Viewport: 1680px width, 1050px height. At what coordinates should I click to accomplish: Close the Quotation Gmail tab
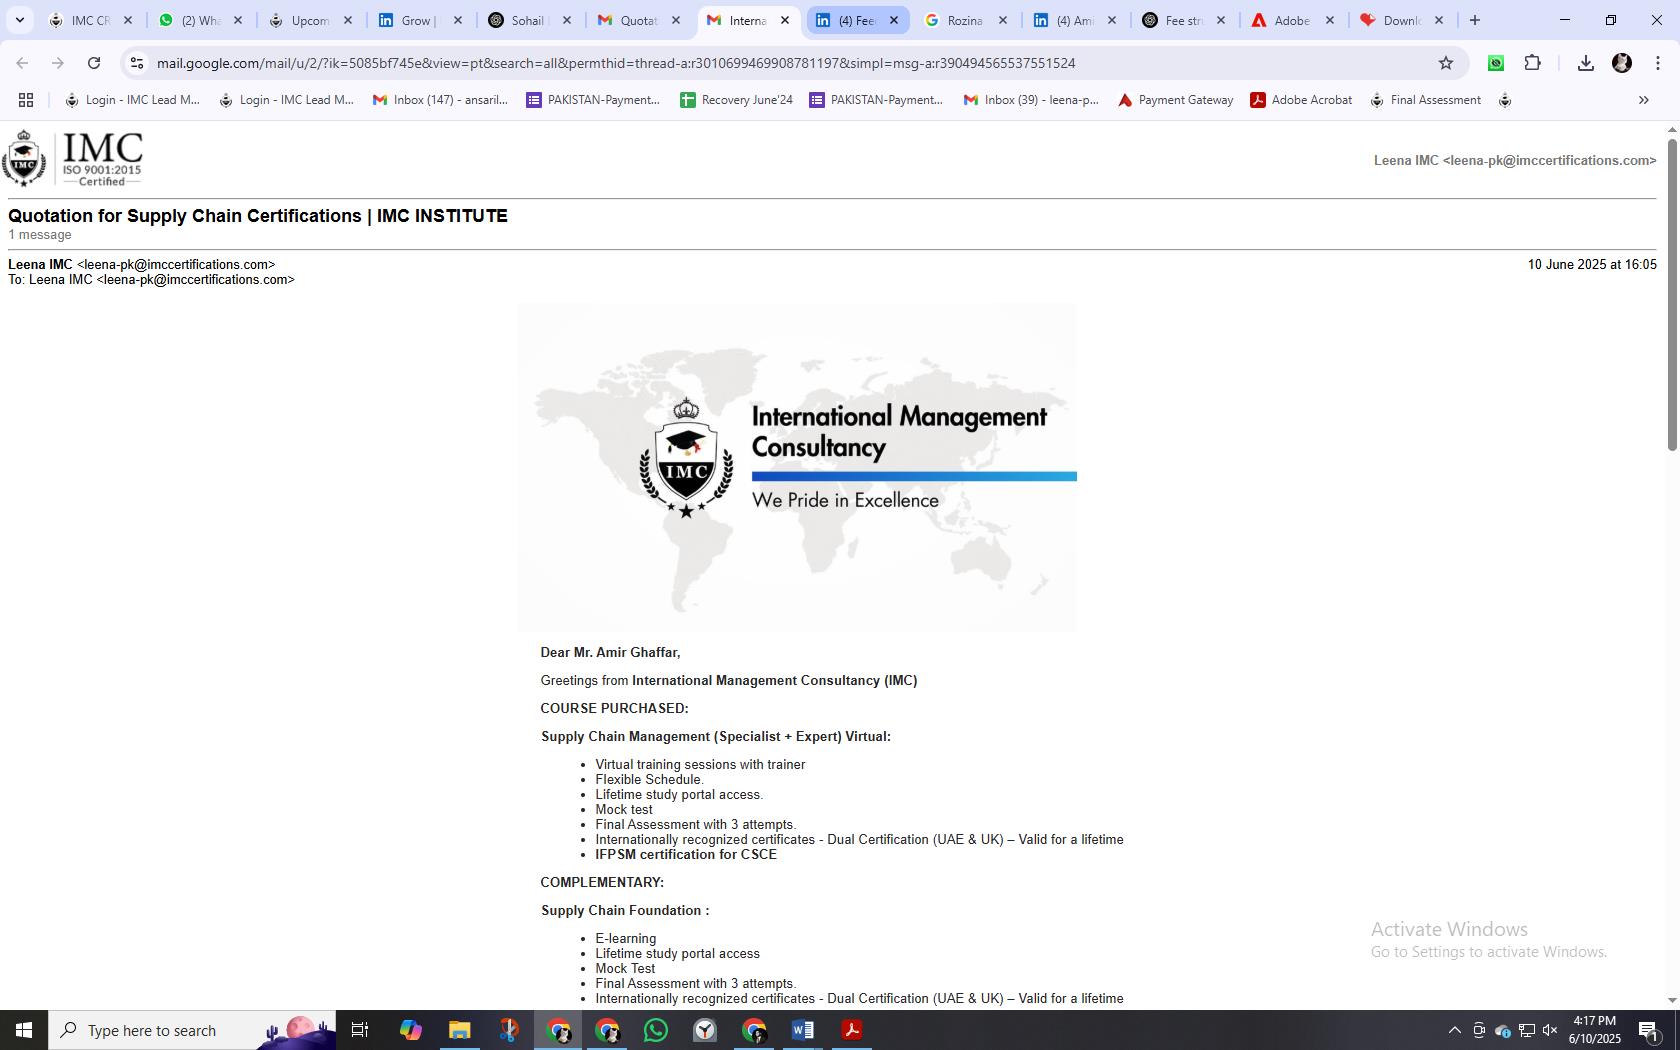(x=676, y=20)
